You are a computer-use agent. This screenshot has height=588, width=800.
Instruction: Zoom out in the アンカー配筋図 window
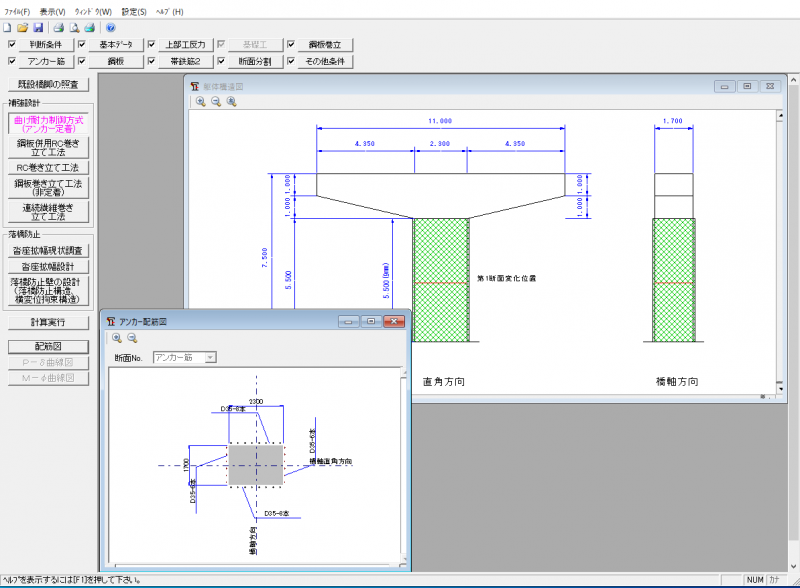[x=132, y=338]
